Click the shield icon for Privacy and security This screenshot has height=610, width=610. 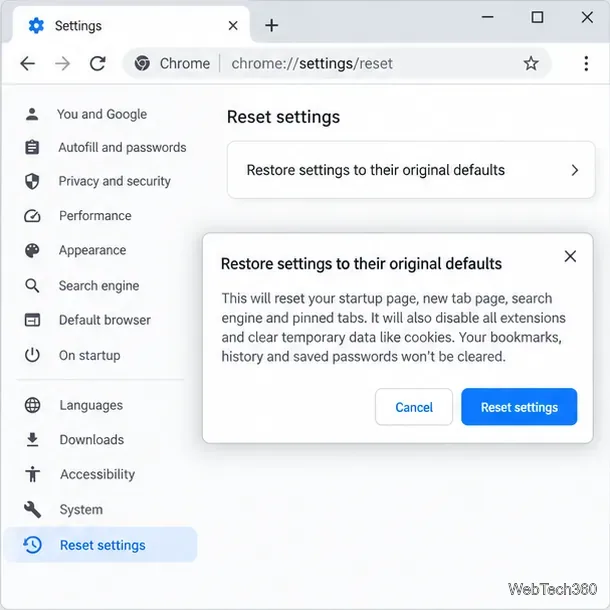[32, 181]
